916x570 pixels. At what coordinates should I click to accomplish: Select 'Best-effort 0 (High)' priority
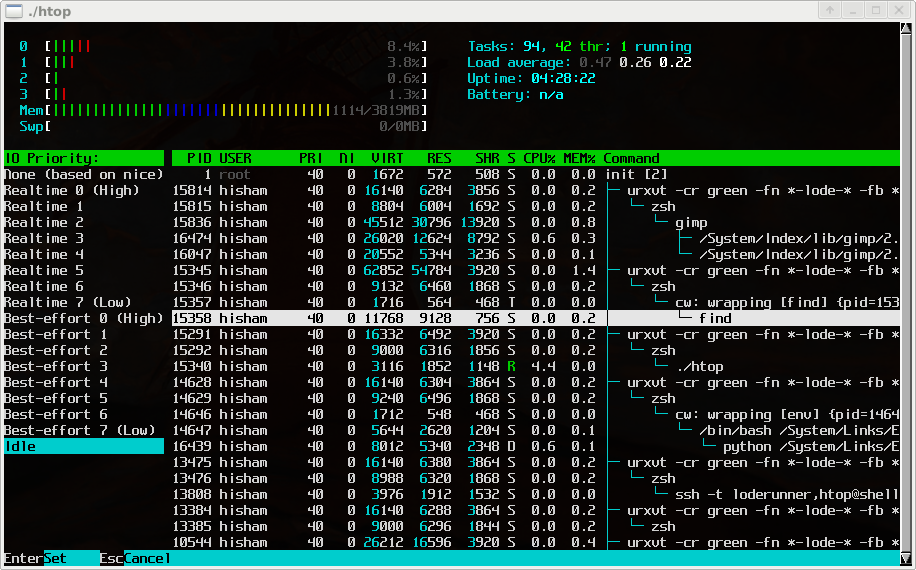click(82, 318)
